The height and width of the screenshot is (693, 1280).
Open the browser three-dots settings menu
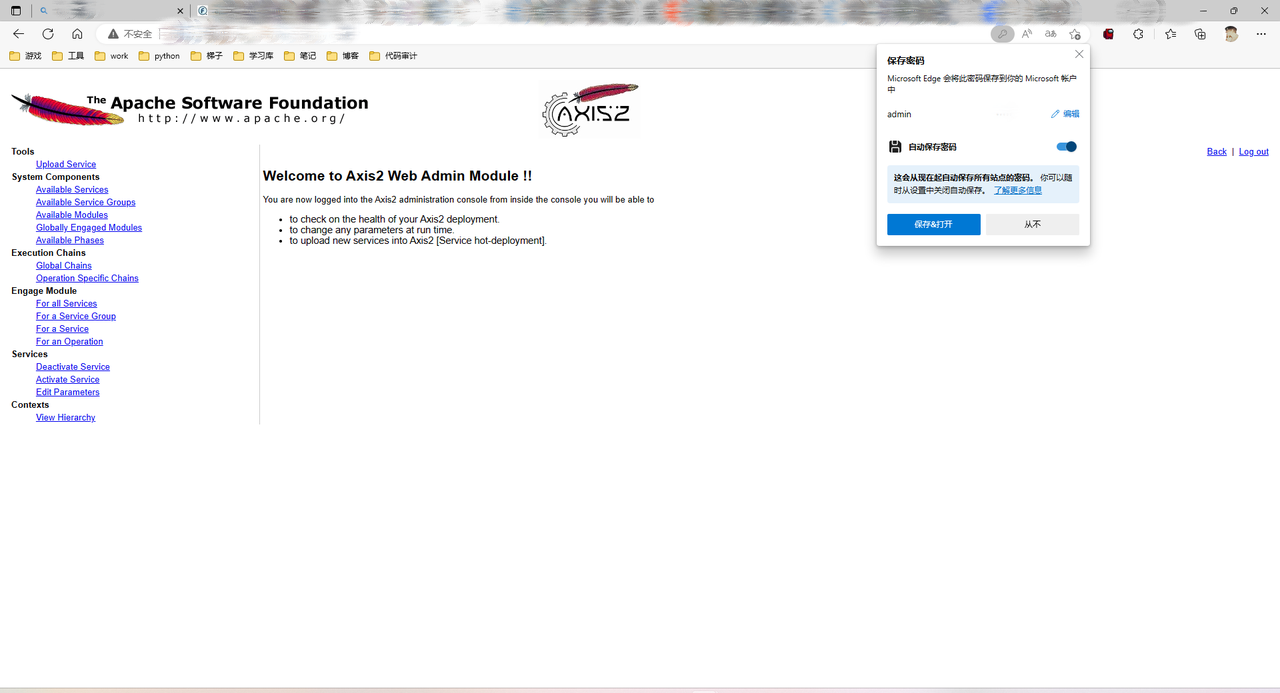[1261, 34]
